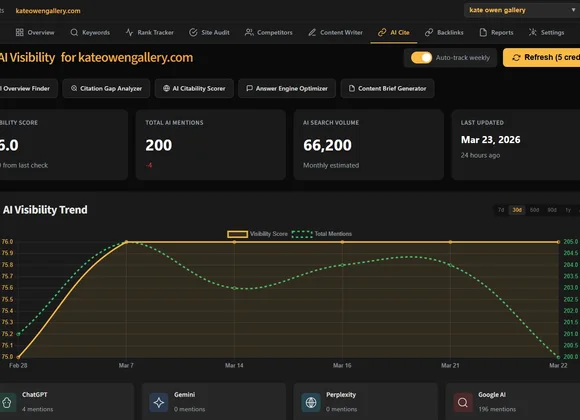Image resolution: width=580 pixels, height=420 pixels.
Task: Click the Backlinks chain icon
Action: coord(429,33)
